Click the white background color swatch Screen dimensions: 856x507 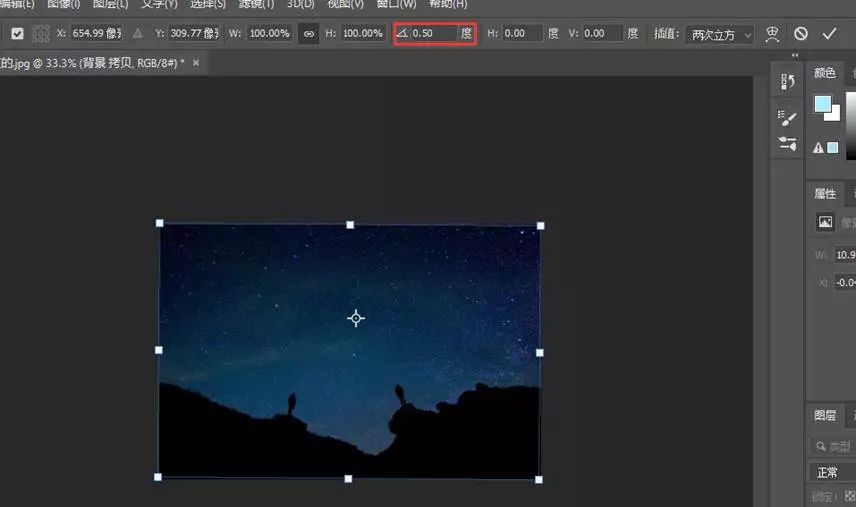tap(835, 115)
